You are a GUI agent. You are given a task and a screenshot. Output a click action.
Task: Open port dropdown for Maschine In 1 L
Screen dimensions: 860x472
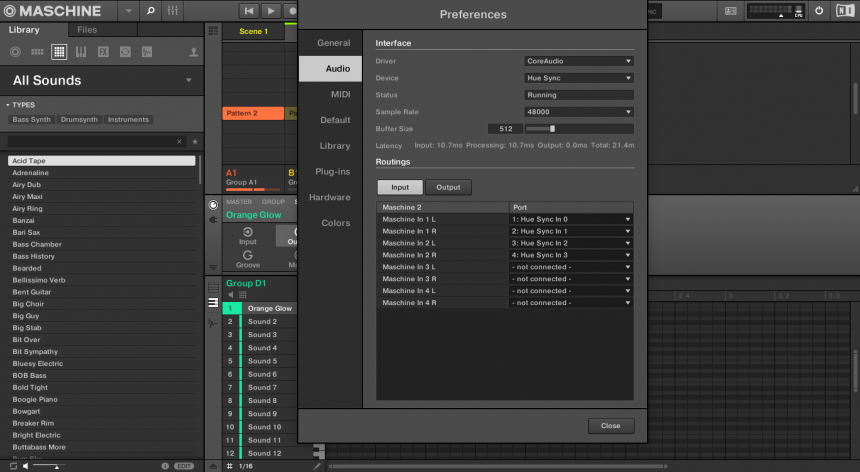571,219
